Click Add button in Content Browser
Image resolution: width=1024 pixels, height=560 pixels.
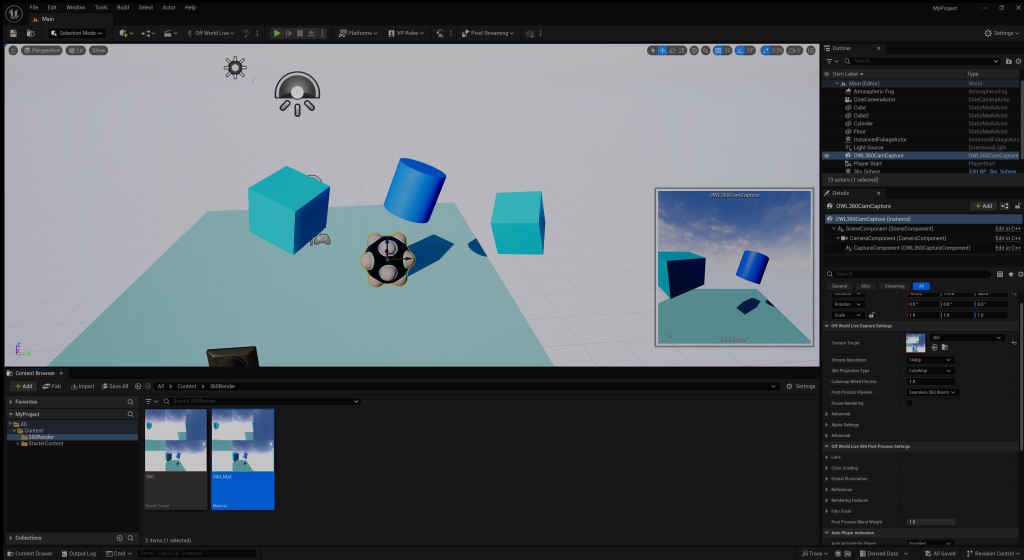23,386
